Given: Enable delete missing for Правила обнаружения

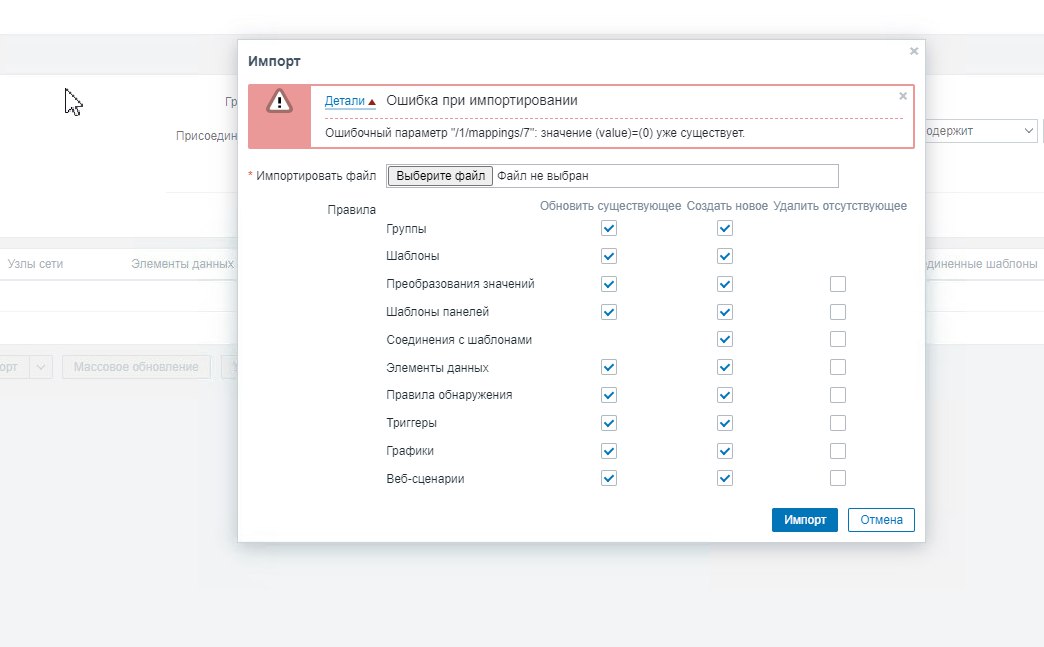Looking at the screenshot, I should 838,395.
